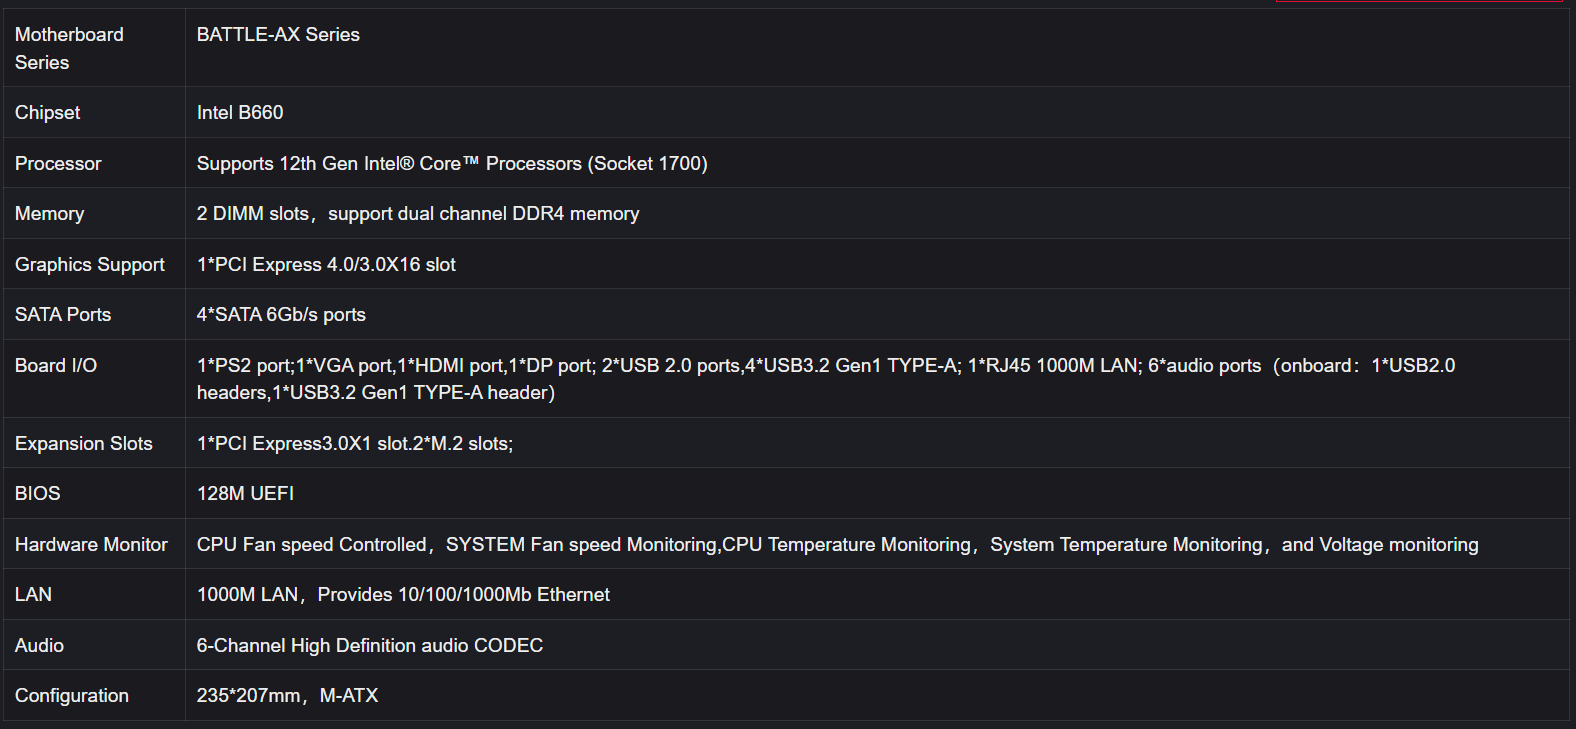Viewport: 1576px width, 729px height.
Task: Click the PCI Express 4.0/3.0X16 slot text
Action: pos(326,265)
